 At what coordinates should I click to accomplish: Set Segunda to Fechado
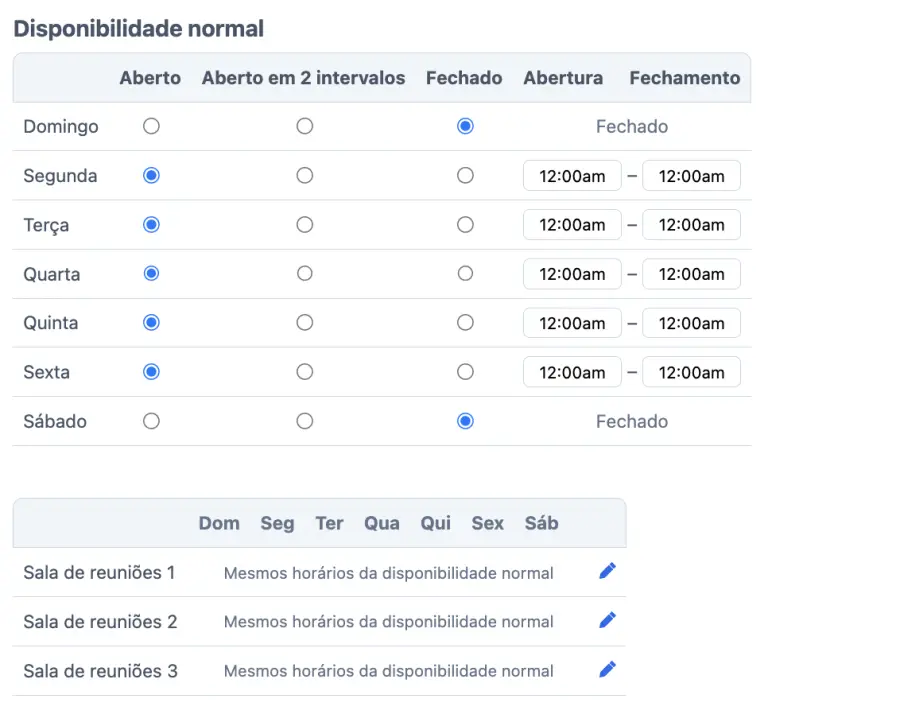(x=465, y=175)
